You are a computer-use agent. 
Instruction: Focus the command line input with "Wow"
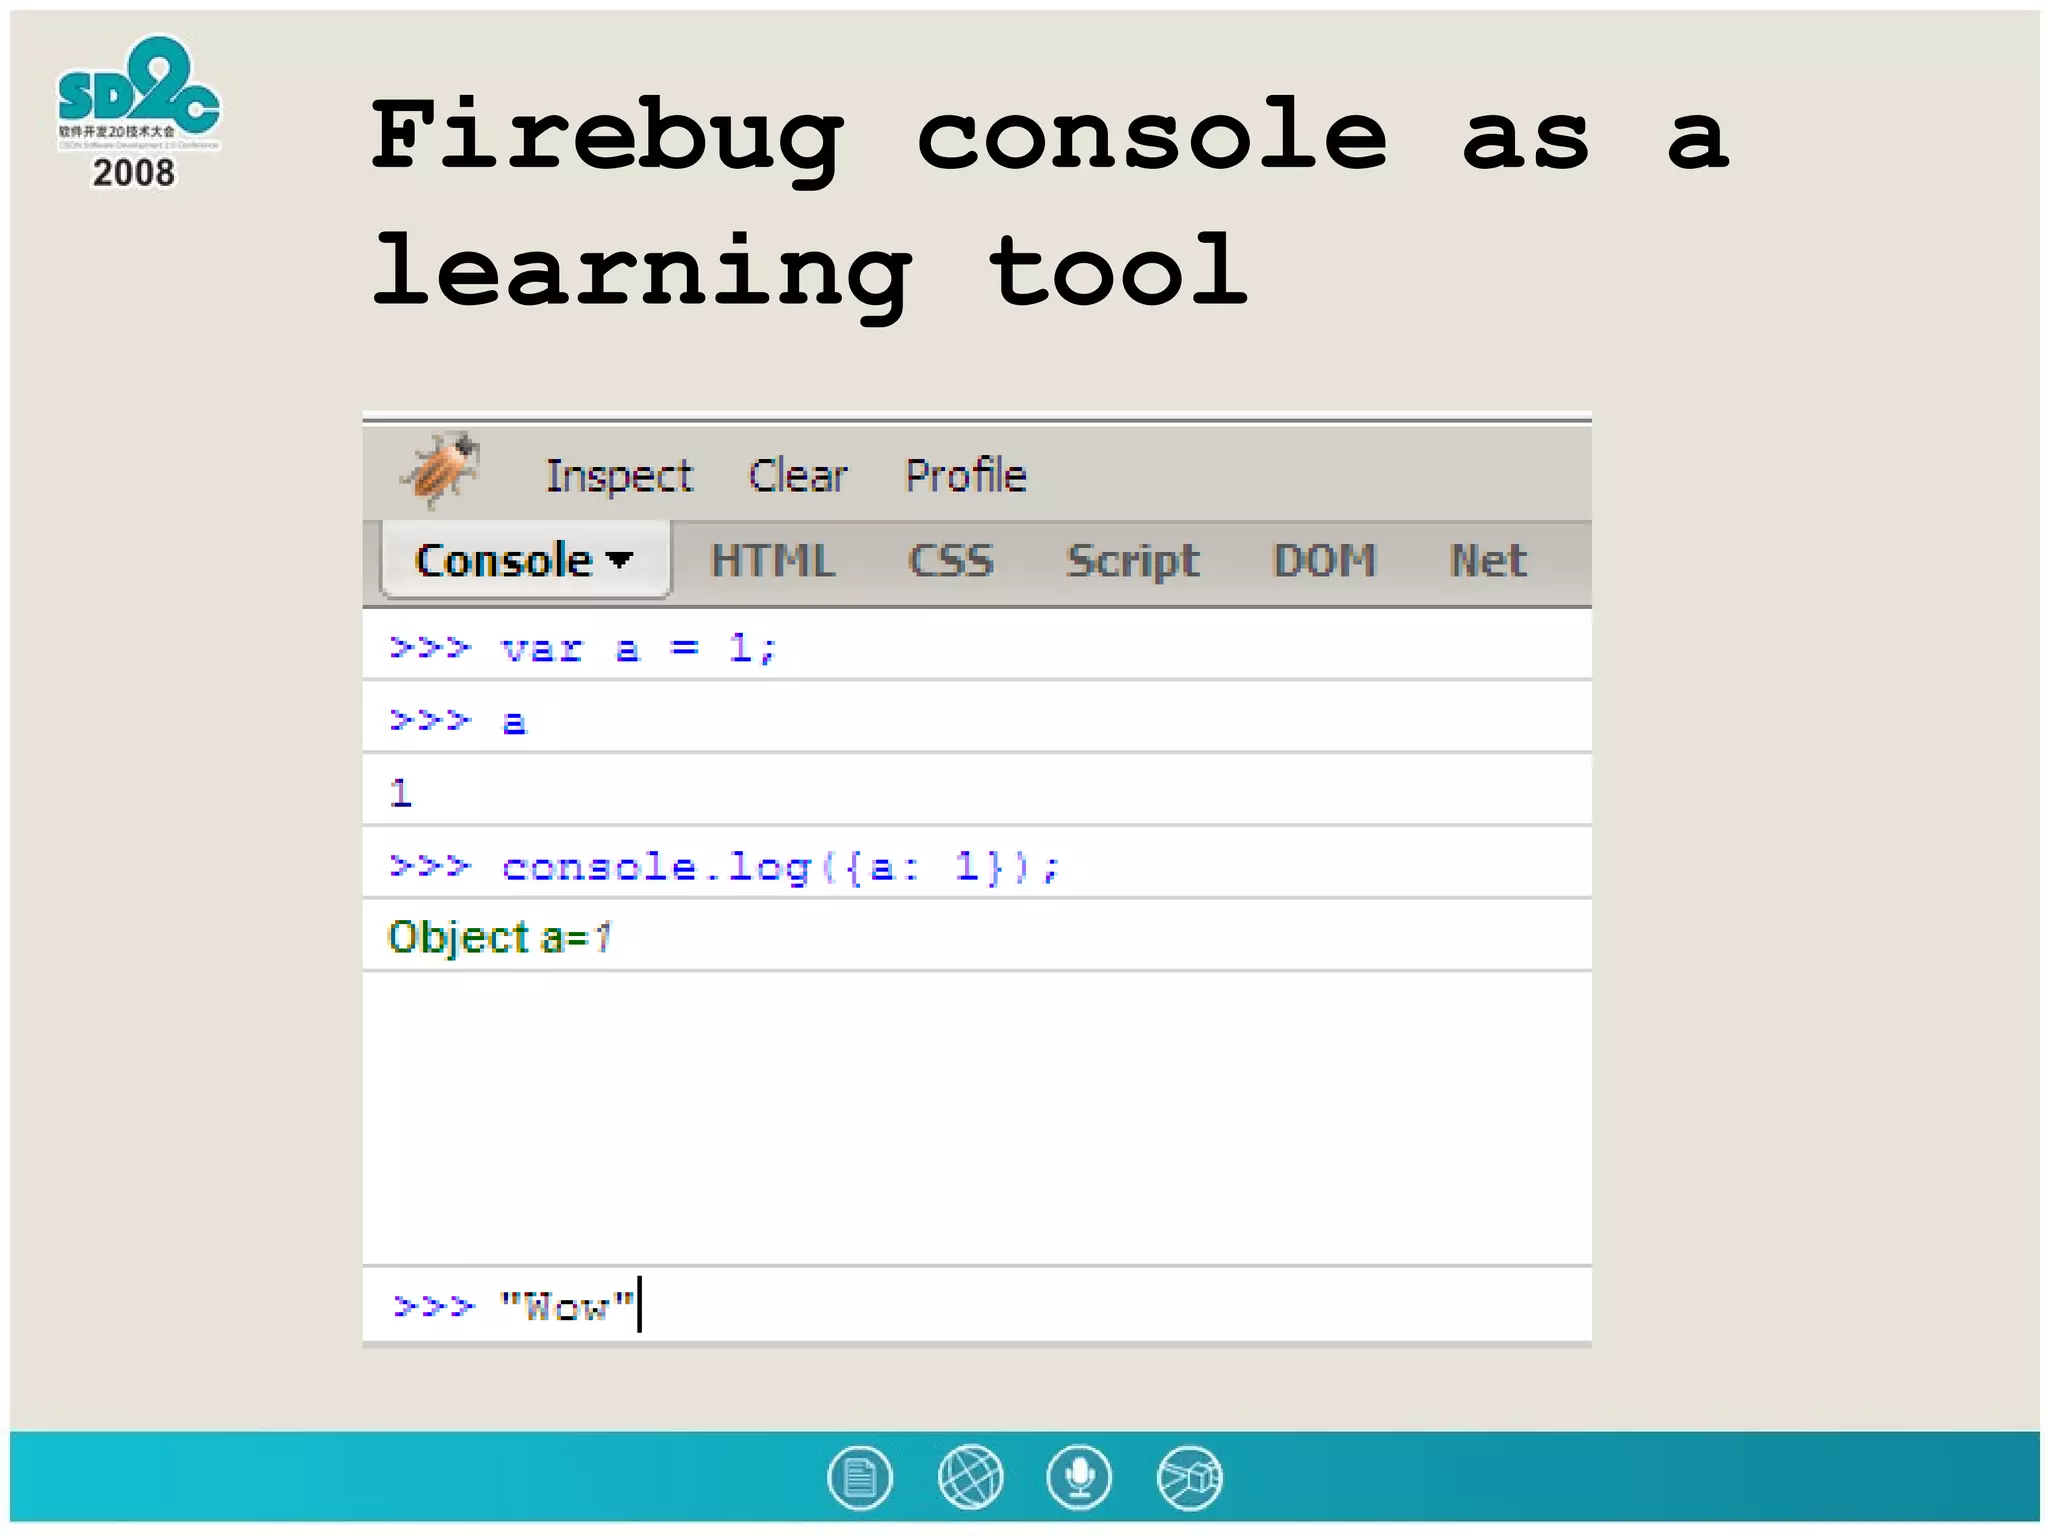[x=977, y=1305]
